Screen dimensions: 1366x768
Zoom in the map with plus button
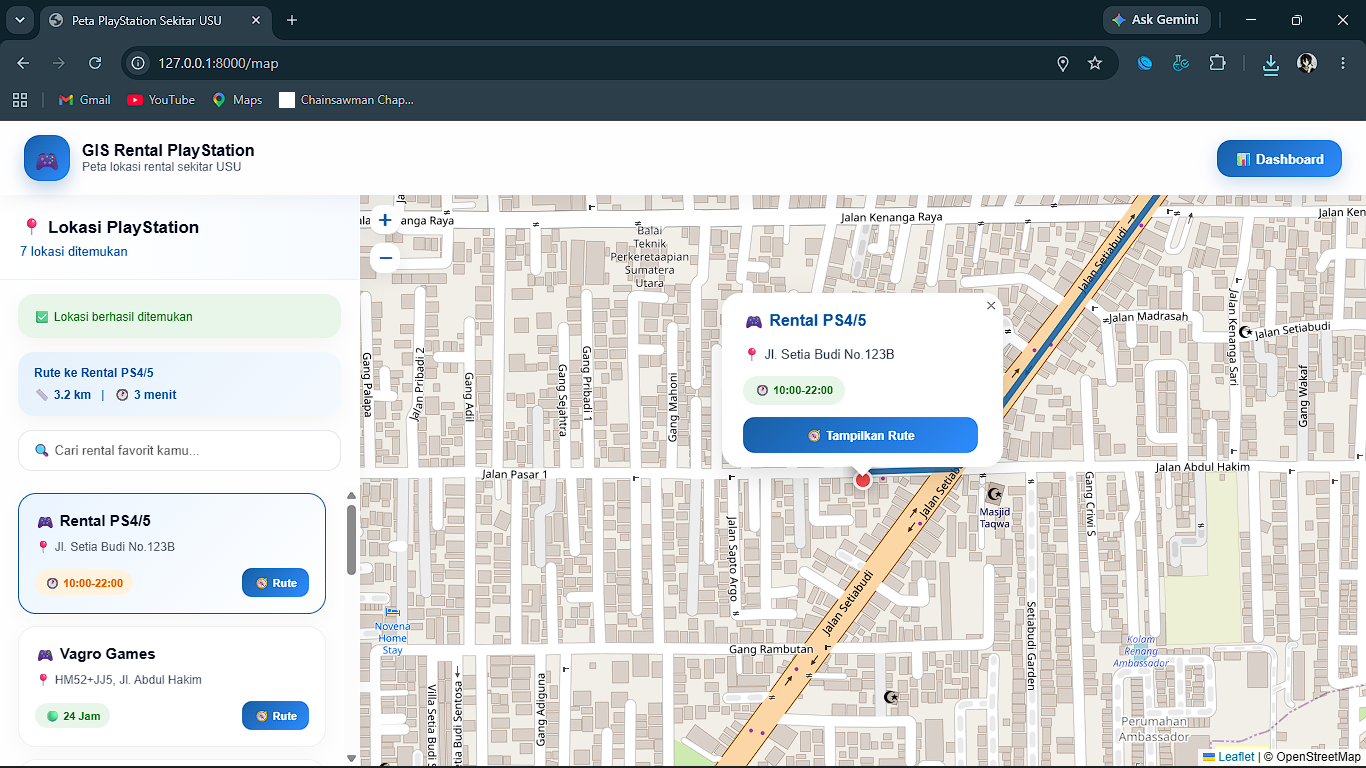pyautogui.click(x=385, y=220)
